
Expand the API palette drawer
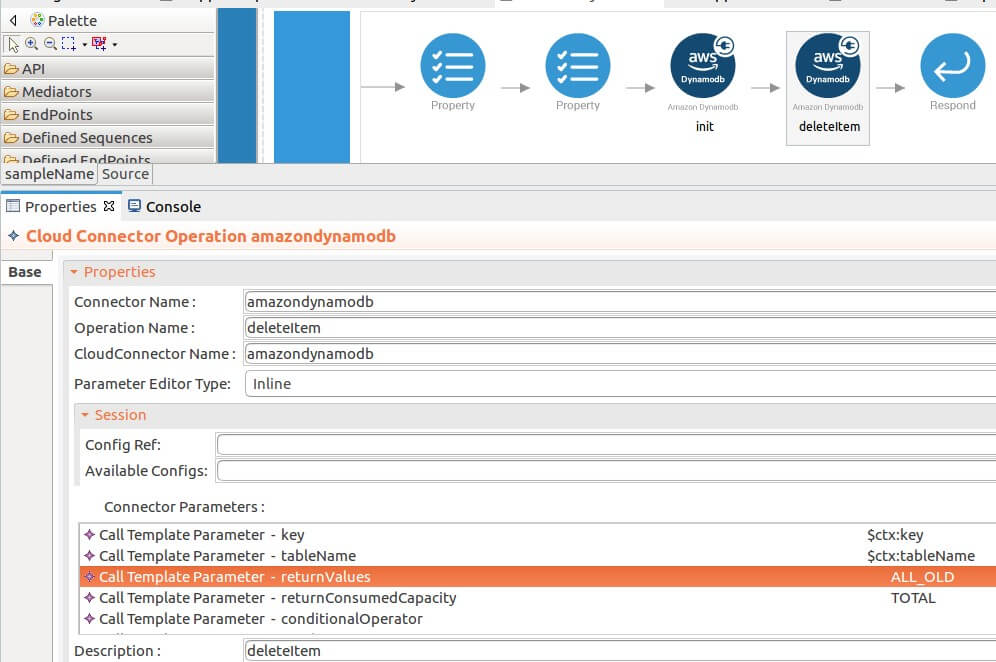[x=108, y=69]
